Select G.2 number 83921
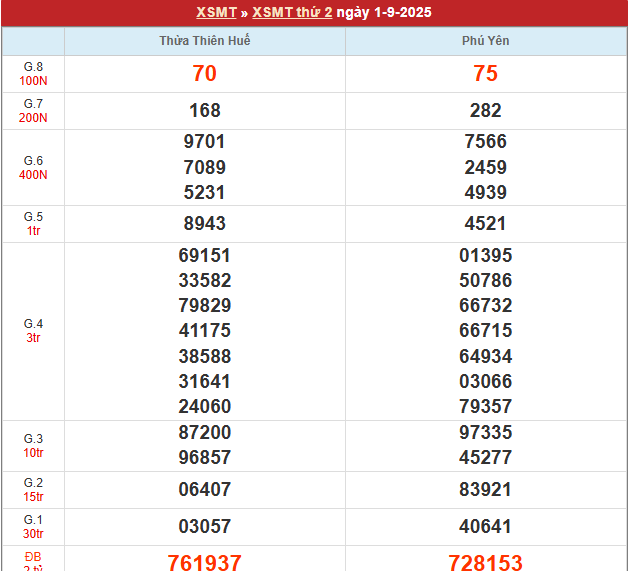Viewport: 629px width, 571px height. pos(485,490)
